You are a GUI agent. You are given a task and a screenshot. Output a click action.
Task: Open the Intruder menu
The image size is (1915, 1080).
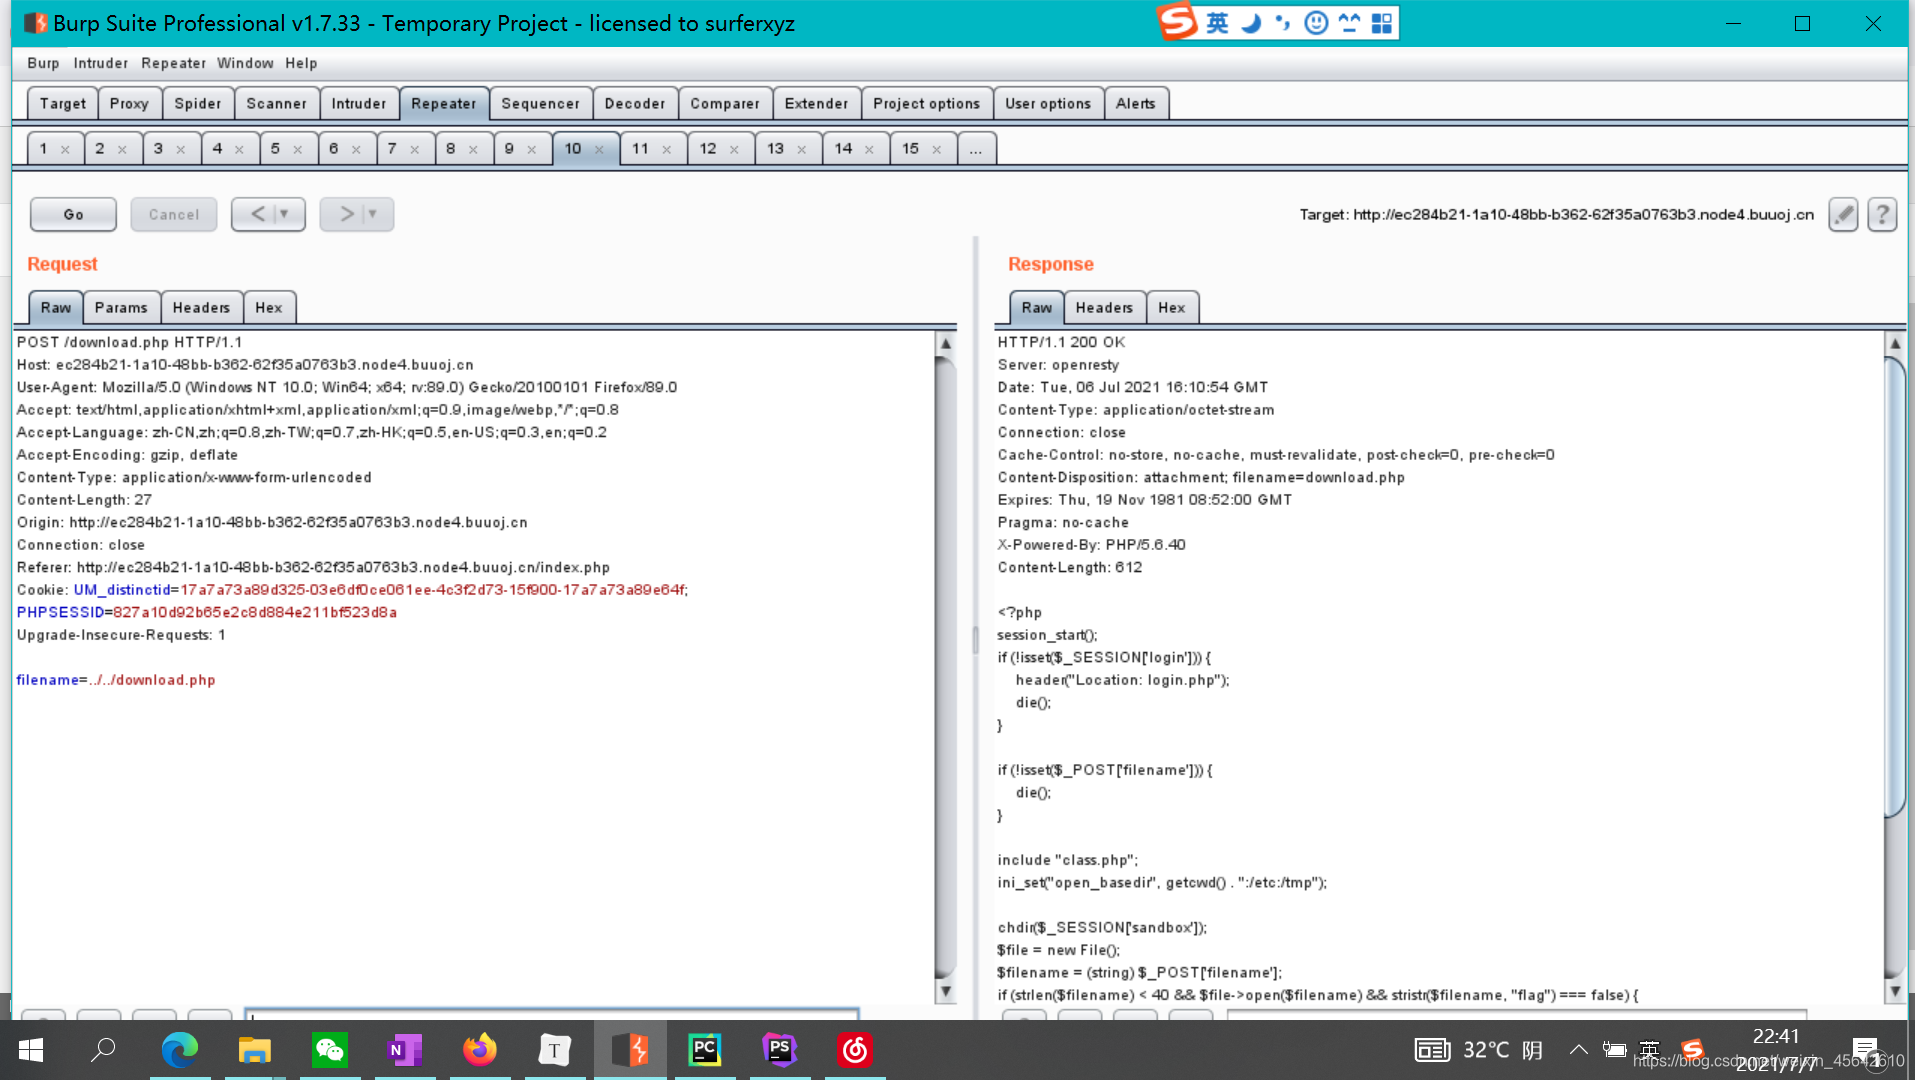(101, 63)
